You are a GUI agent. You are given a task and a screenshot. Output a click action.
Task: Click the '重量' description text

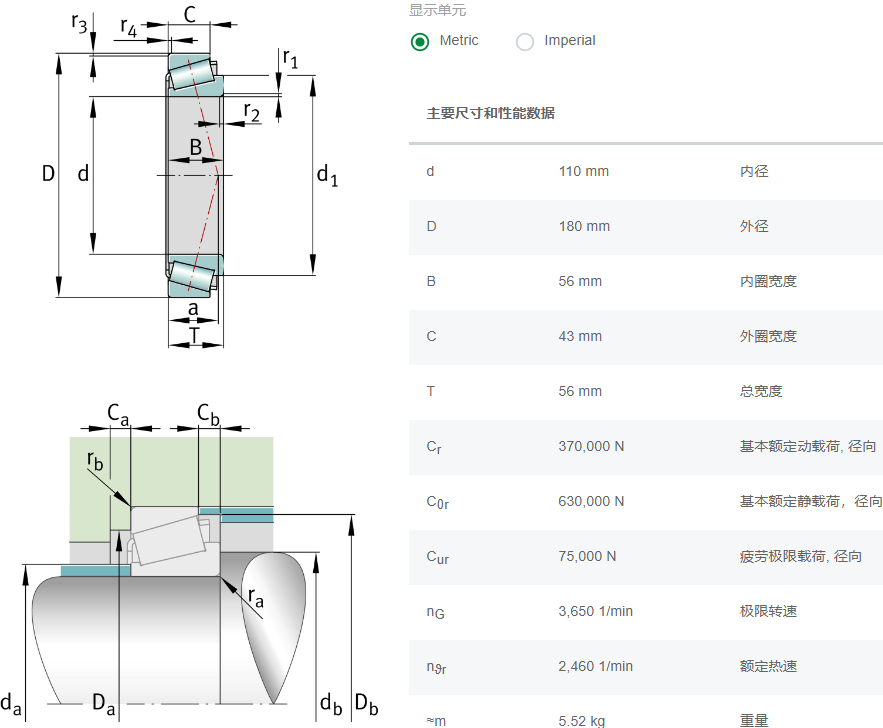point(754,721)
